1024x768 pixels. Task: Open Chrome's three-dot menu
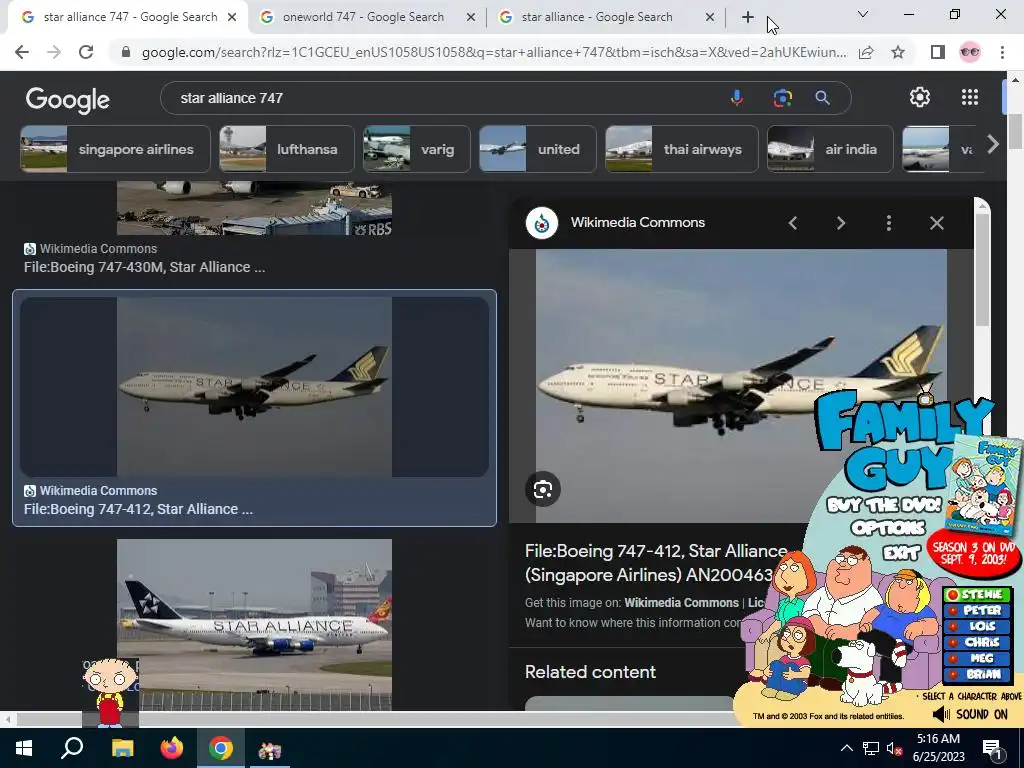(x=1002, y=52)
